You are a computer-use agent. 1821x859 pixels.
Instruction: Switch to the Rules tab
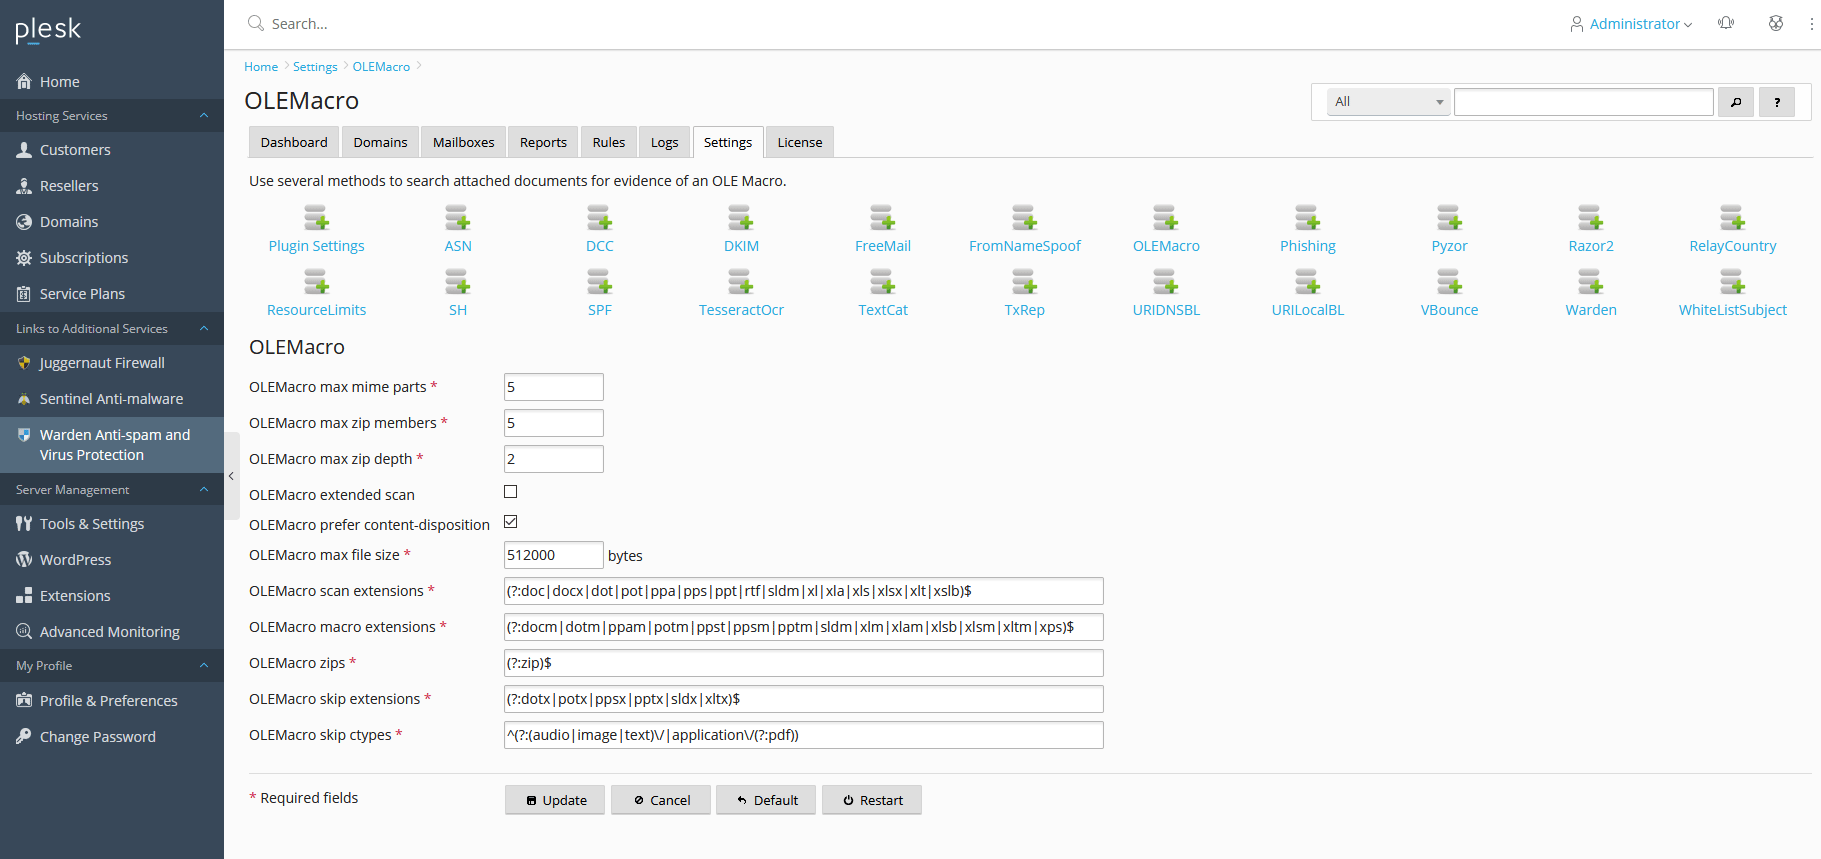(x=609, y=142)
